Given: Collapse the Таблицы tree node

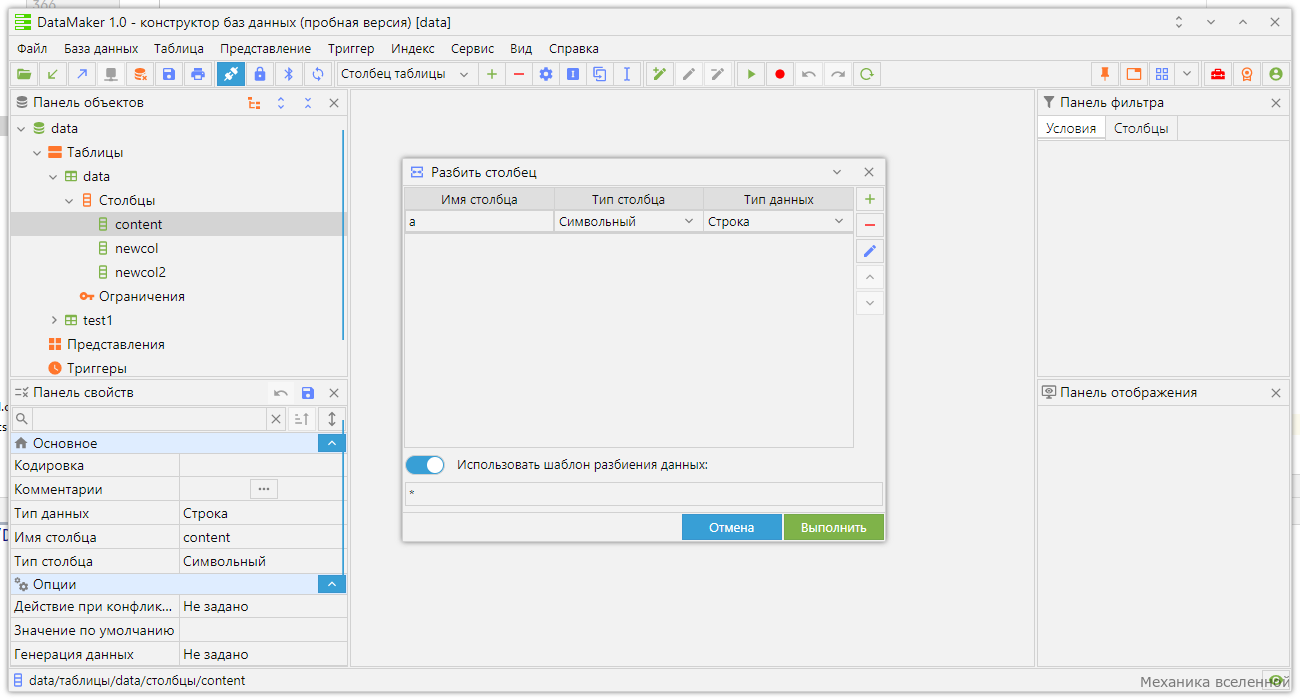Looking at the screenshot, I should tap(37, 152).
